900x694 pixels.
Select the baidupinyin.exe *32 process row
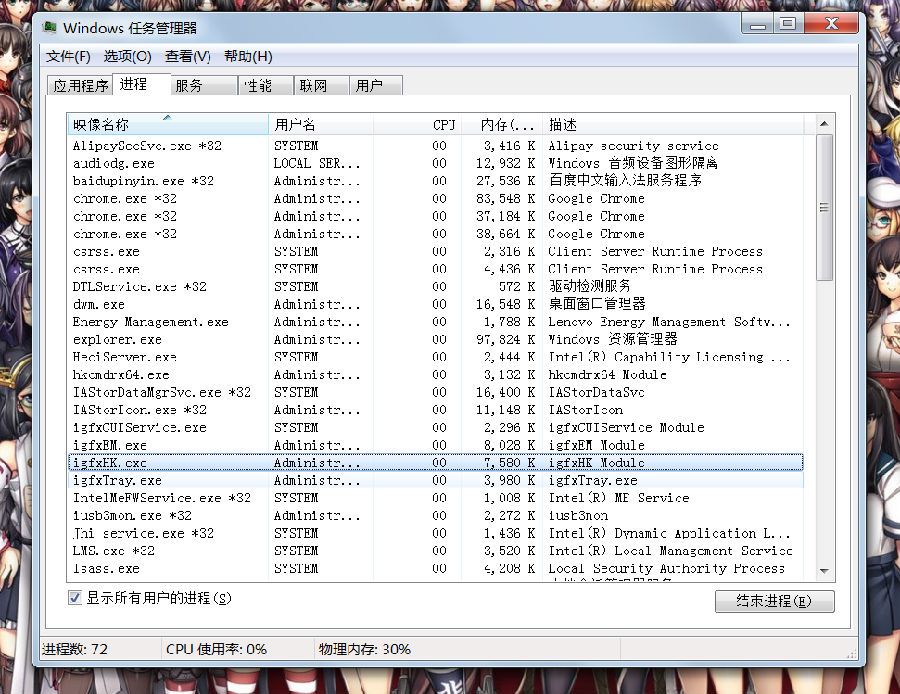pos(436,181)
